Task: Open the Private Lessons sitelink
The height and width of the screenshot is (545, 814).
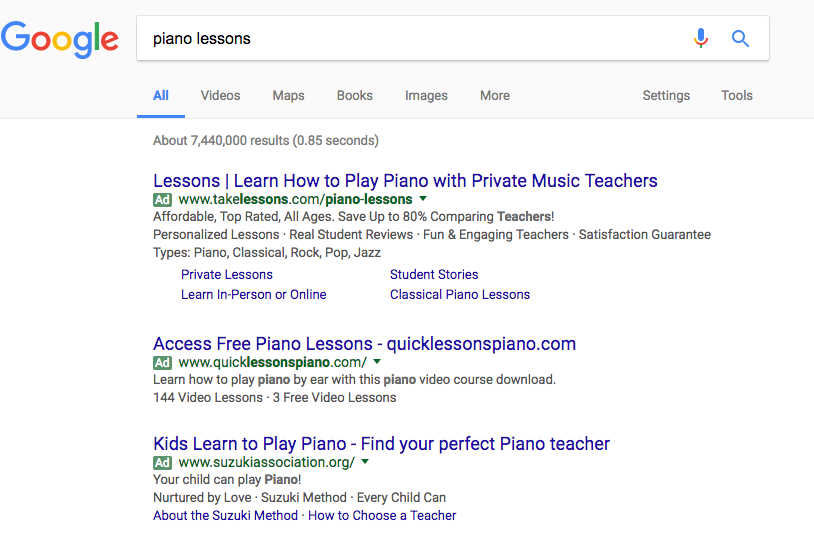Action: click(x=227, y=275)
